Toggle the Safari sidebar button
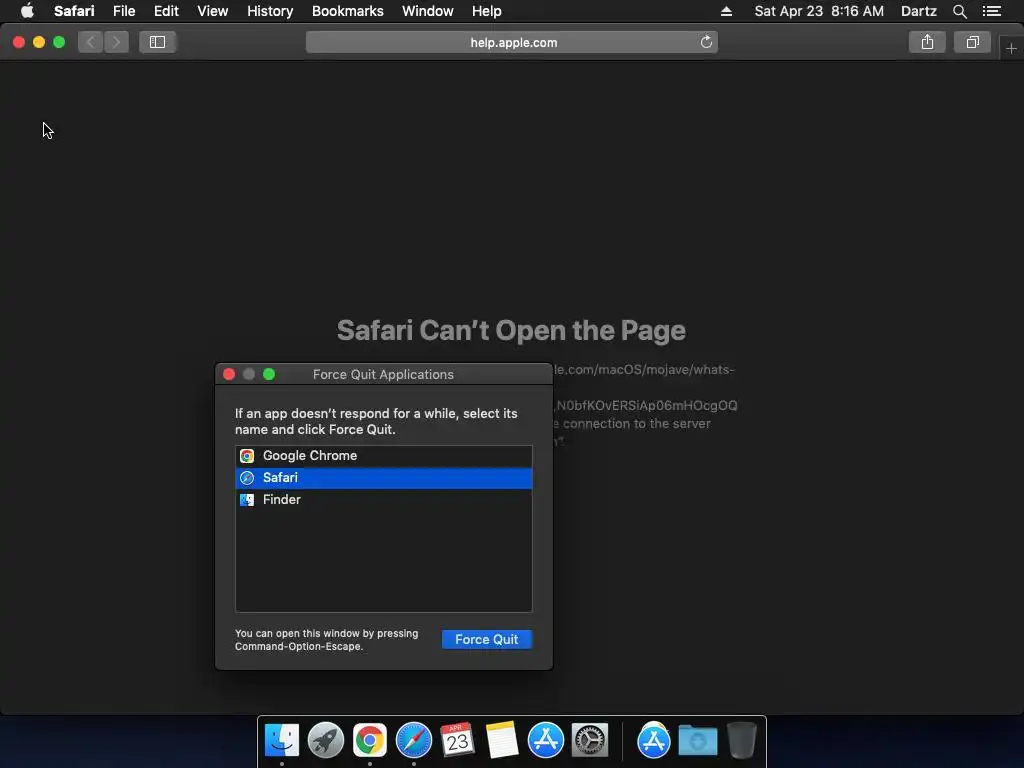The width and height of the screenshot is (1024, 768). click(x=157, y=42)
